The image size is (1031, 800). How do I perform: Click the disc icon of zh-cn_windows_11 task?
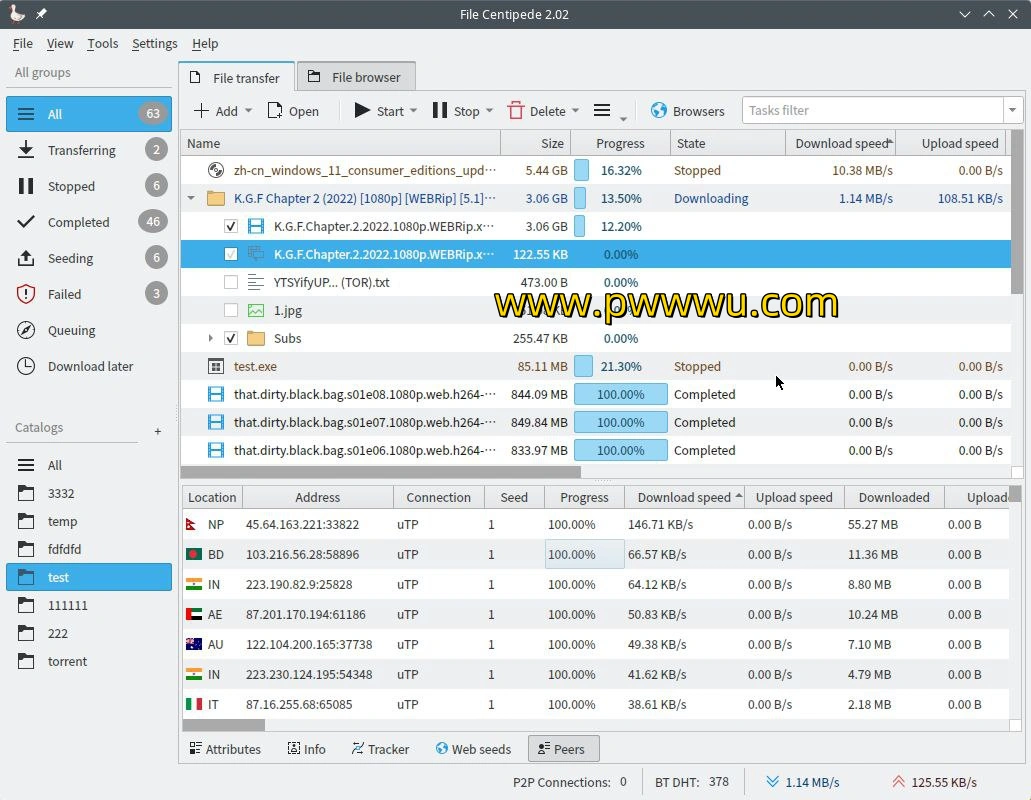pos(216,170)
